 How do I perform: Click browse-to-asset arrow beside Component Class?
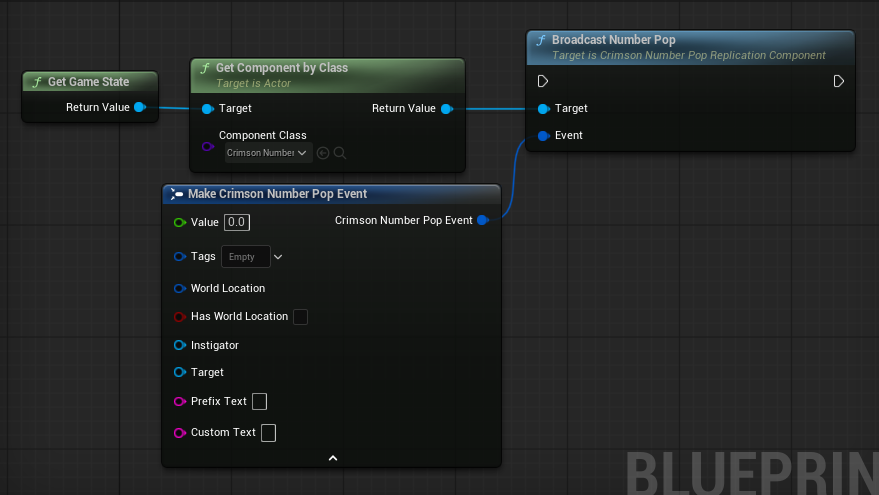coord(323,153)
